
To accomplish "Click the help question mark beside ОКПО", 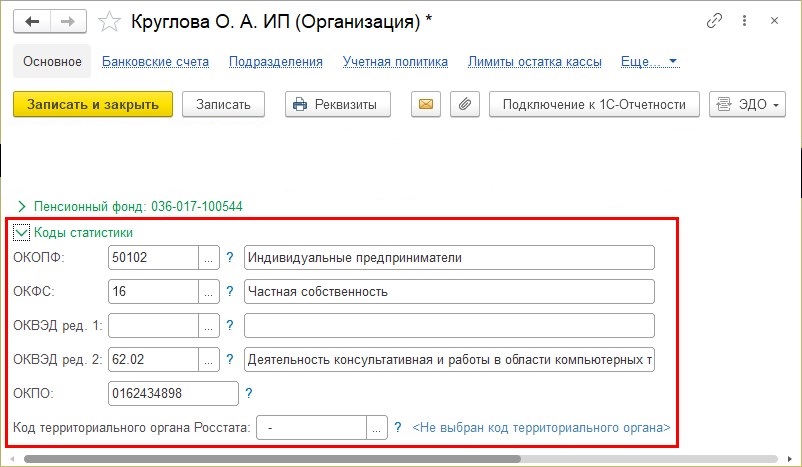I will 249,393.
